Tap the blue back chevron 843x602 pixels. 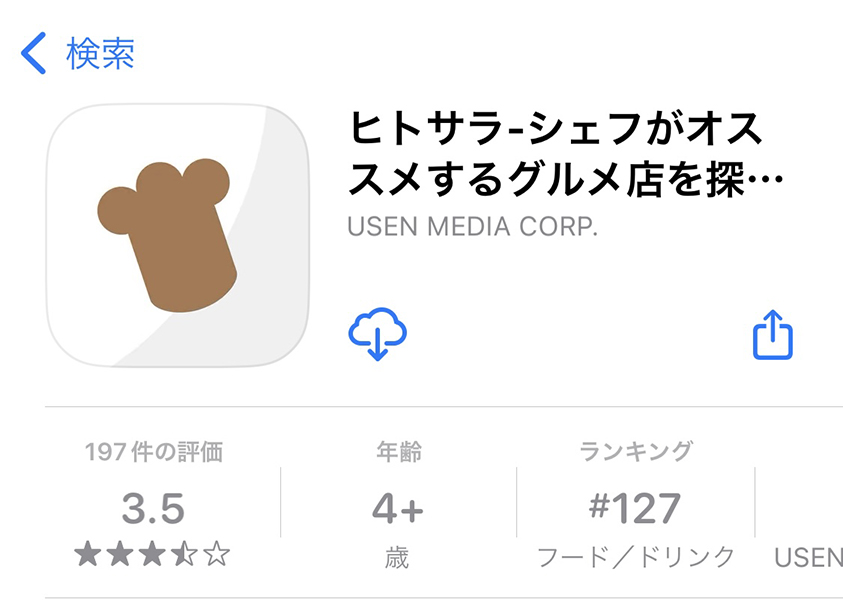click(33, 53)
